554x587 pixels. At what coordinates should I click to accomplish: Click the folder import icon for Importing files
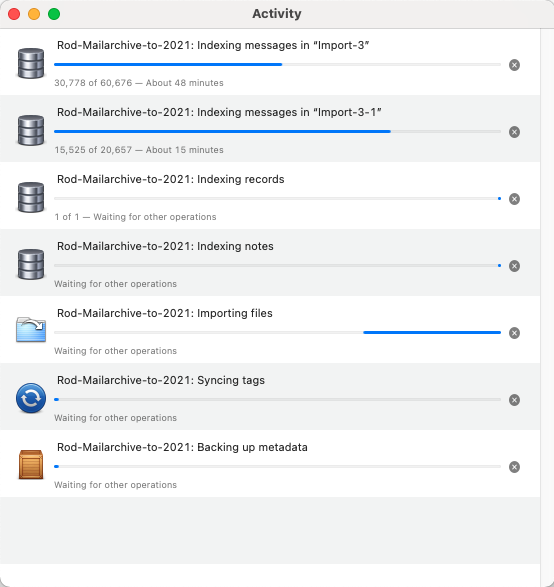31,329
